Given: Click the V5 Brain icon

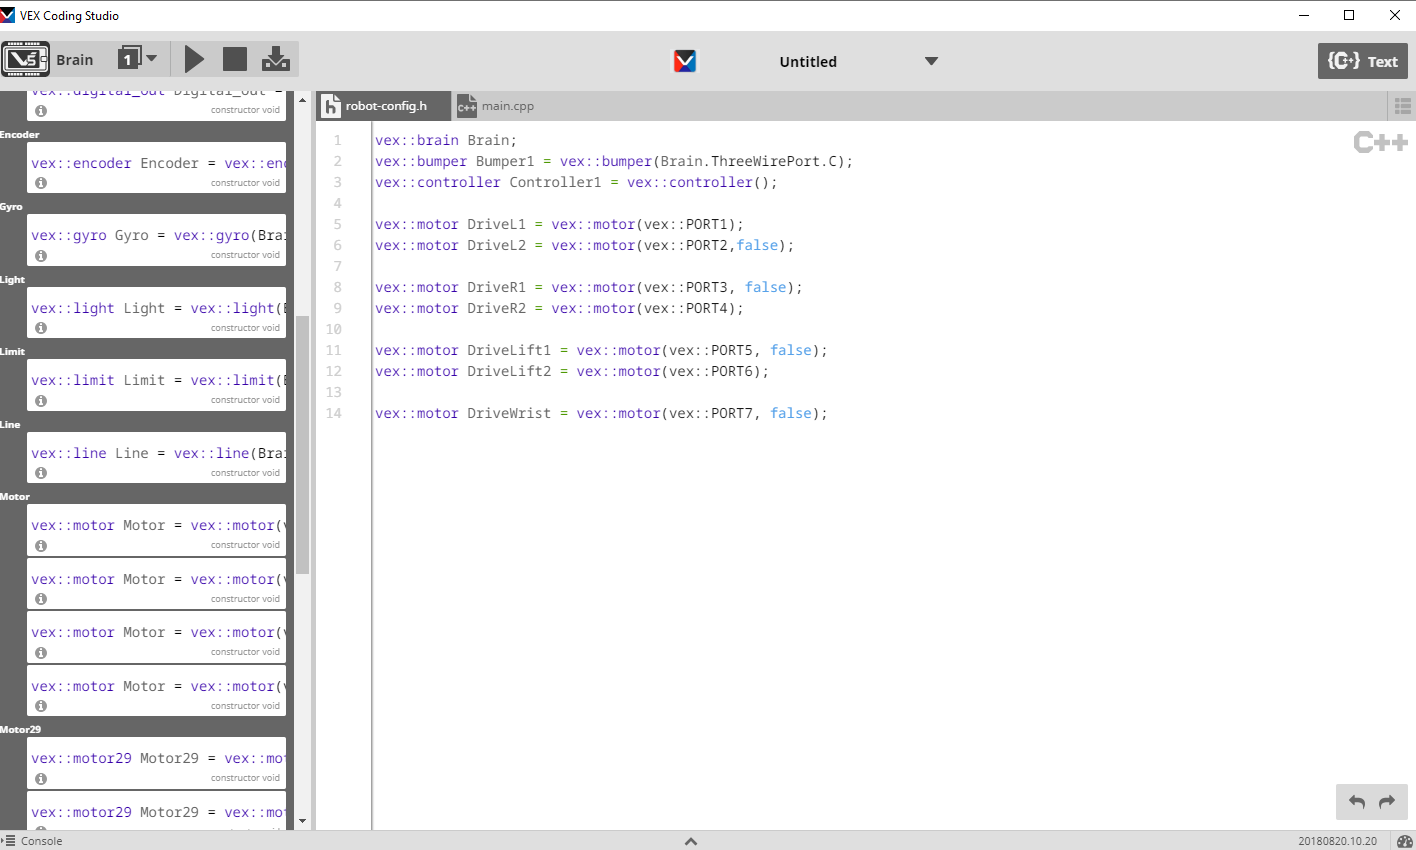Looking at the screenshot, I should click(x=25, y=59).
